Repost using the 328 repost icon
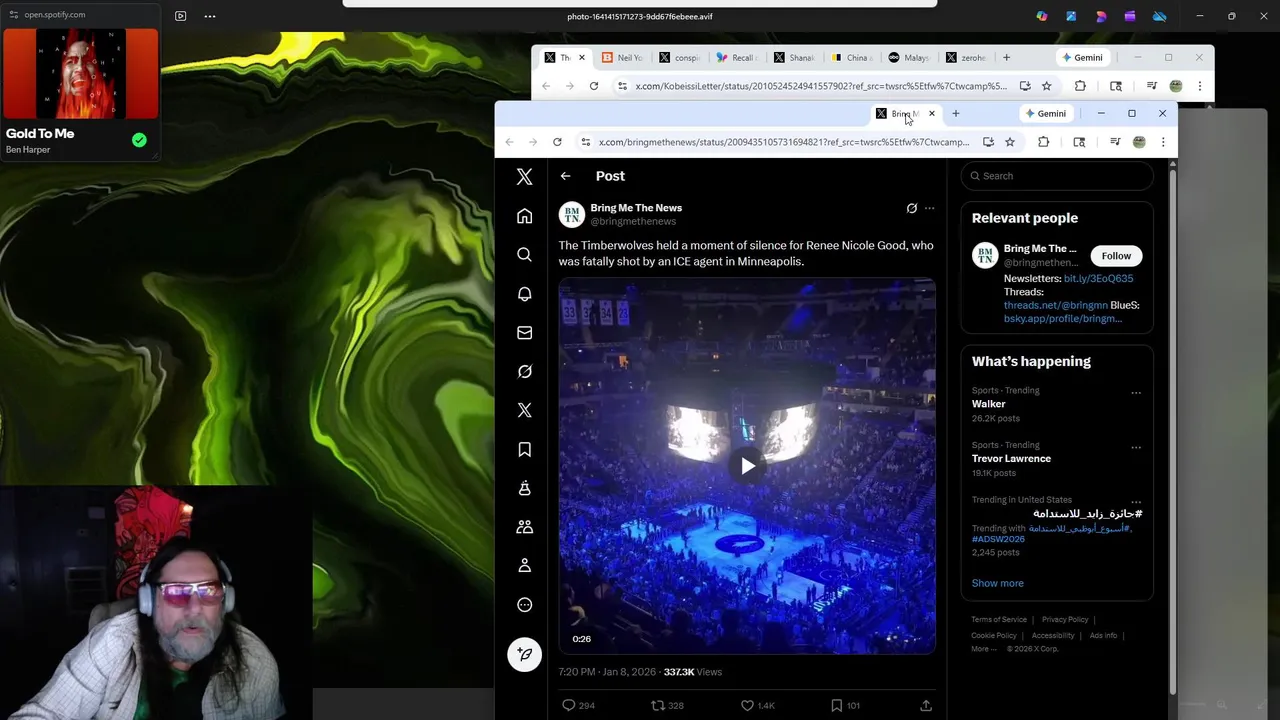The height and width of the screenshot is (720, 1280). pos(657,705)
